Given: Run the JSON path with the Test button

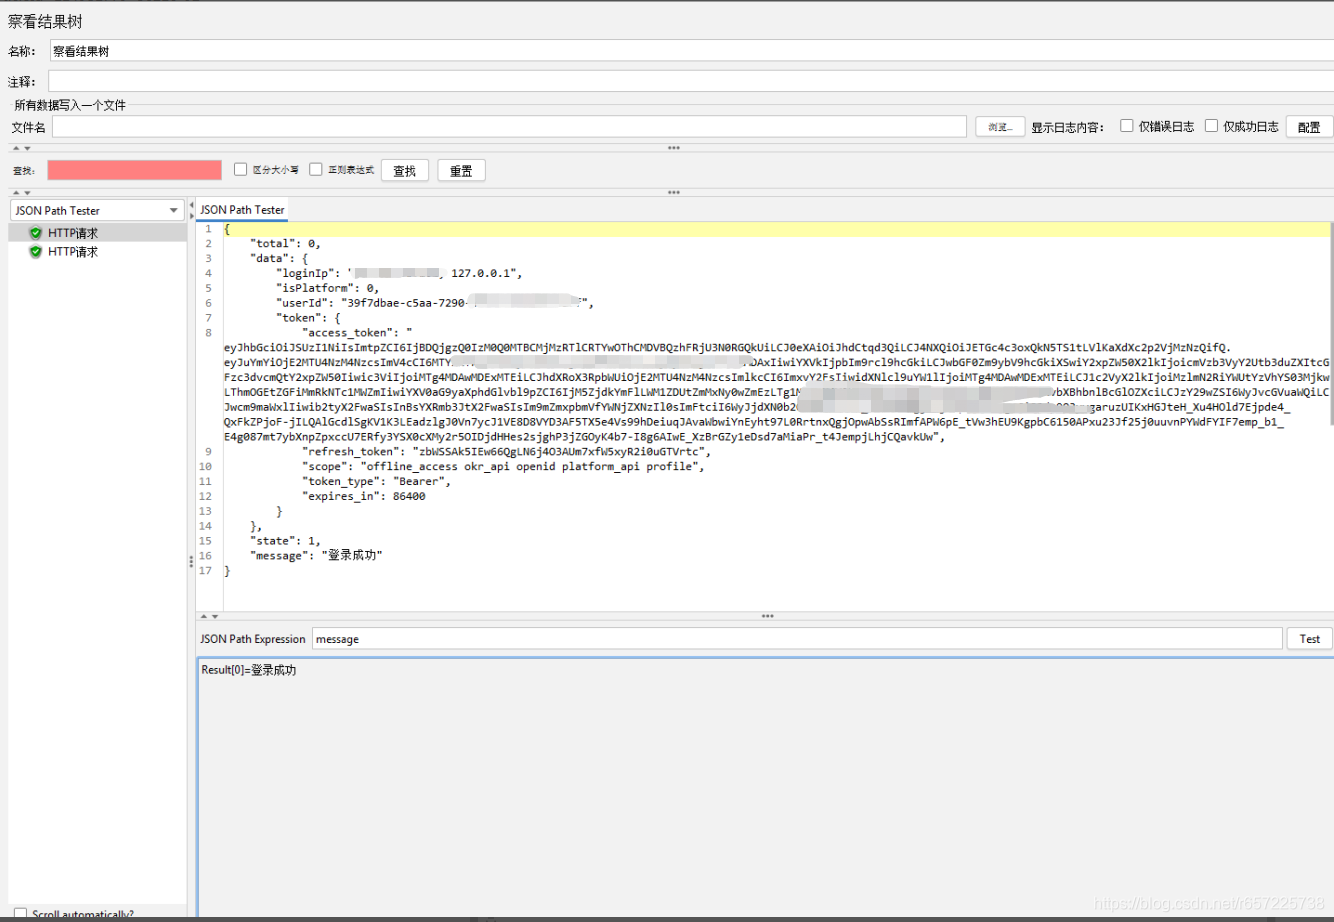Looking at the screenshot, I should pyautogui.click(x=1310, y=639).
